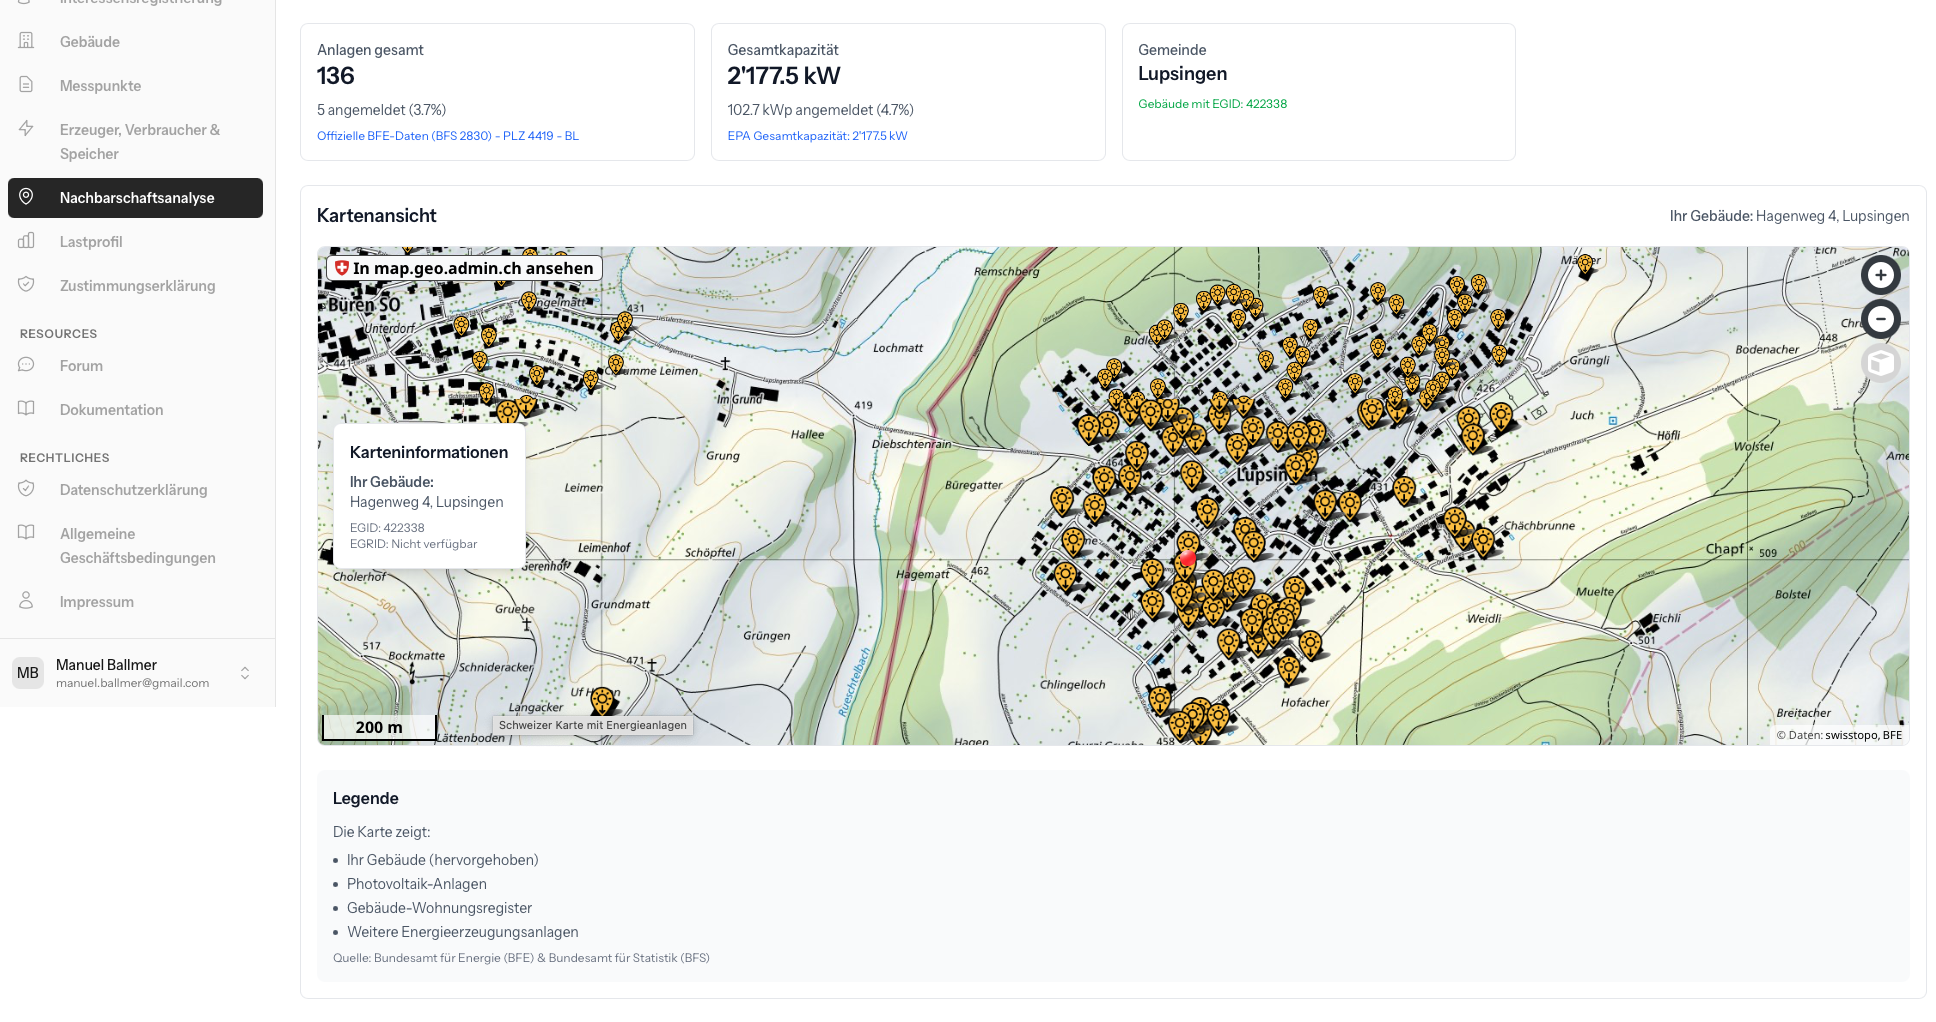Click the Forum speech bubble icon
Viewport: 1936px width, 1022px height.
coord(27,365)
